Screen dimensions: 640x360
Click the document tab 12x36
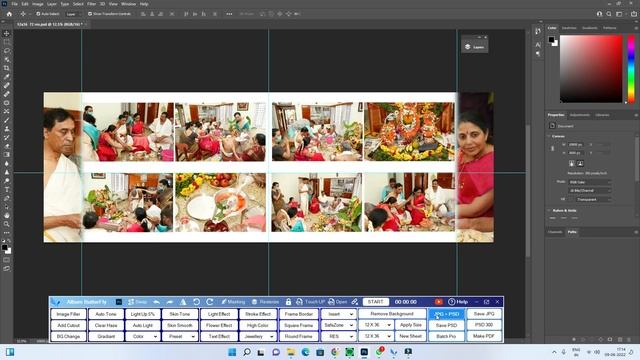tap(50, 24)
